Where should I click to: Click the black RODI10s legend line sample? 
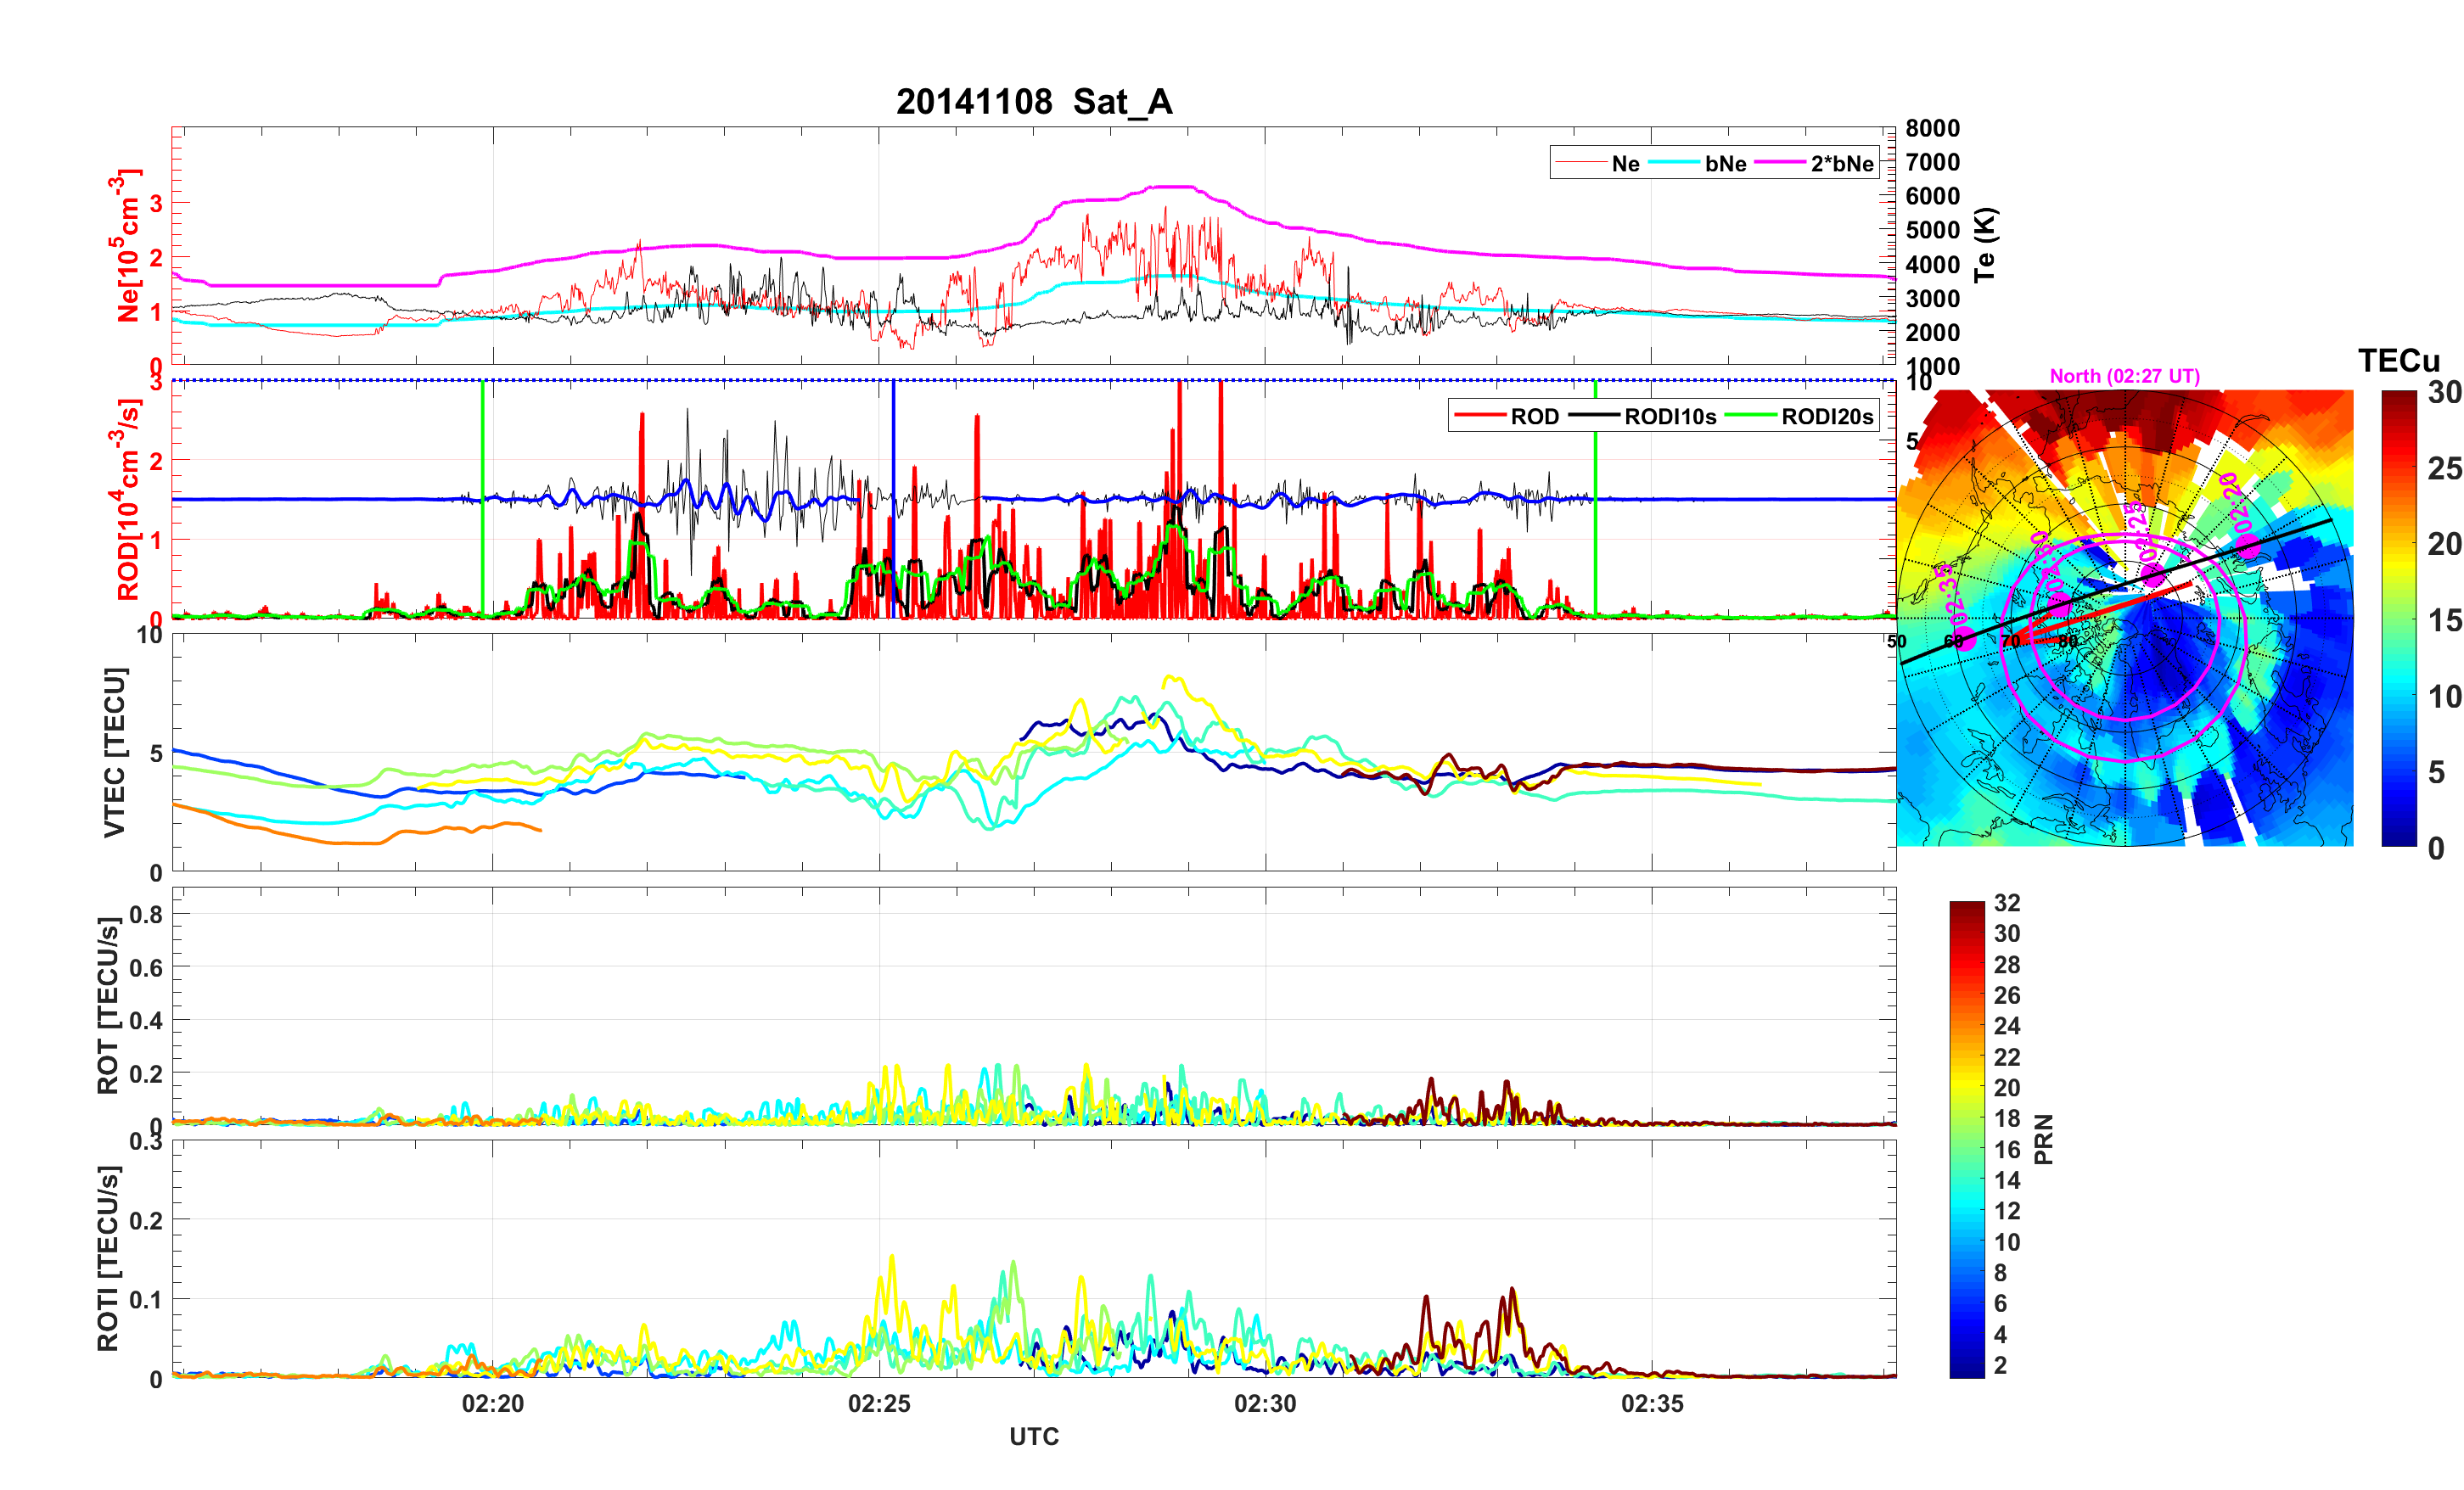pyautogui.click(x=1593, y=416)
